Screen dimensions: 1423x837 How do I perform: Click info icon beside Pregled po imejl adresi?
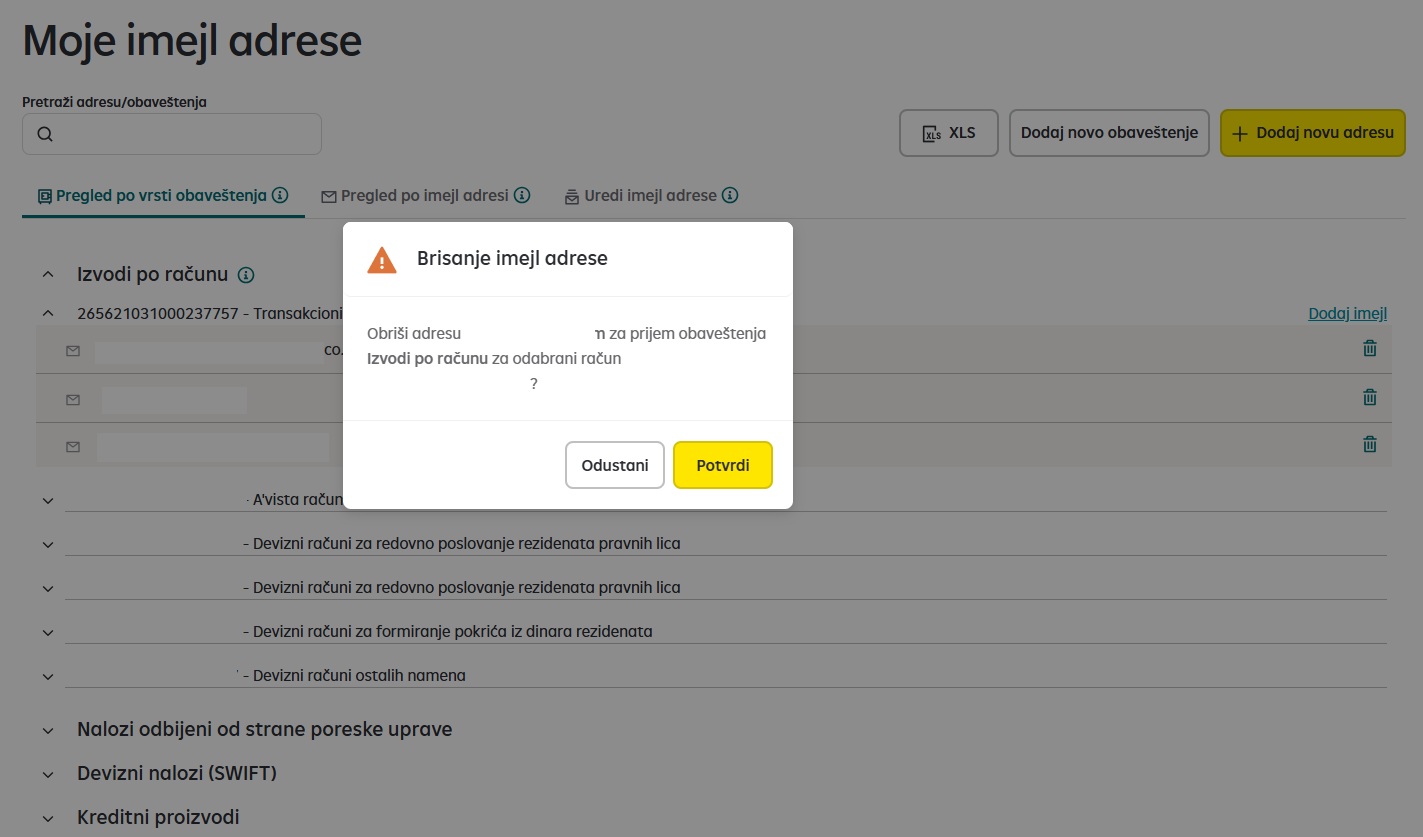pos(522,195)
